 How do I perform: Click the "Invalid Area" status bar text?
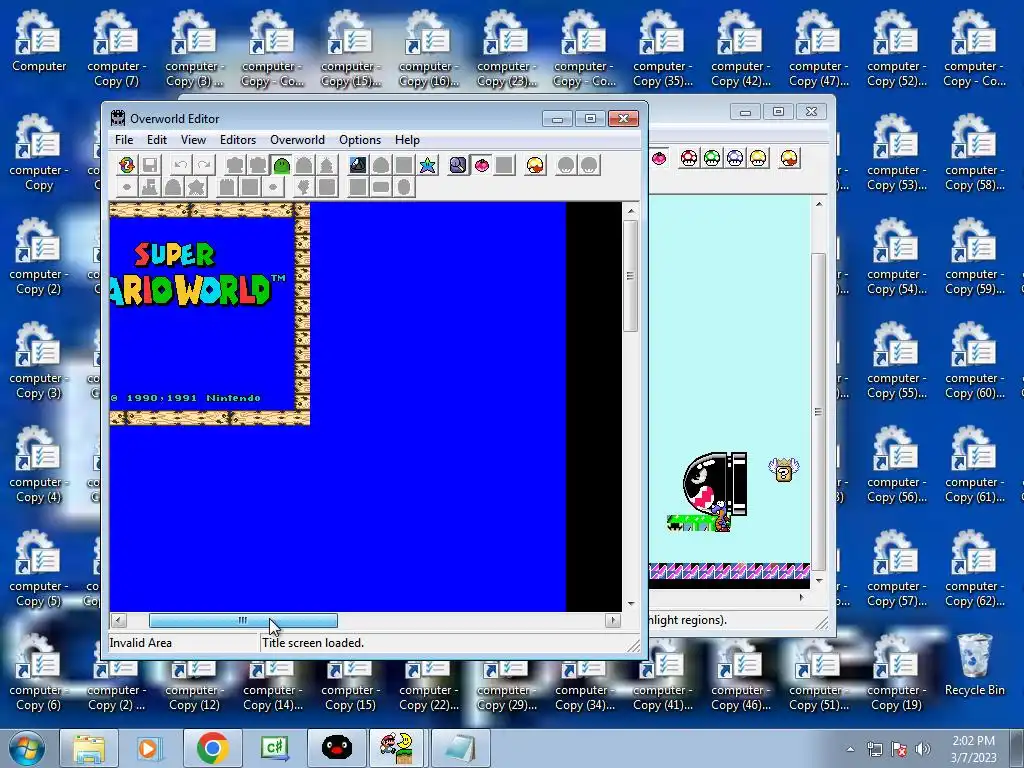[140, 643]
